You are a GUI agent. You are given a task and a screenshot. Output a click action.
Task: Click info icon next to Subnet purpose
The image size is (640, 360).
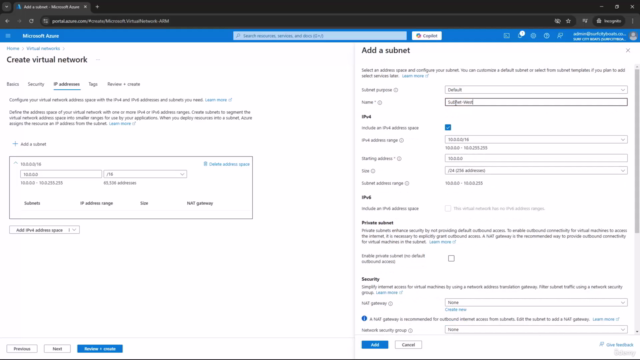[396, 90]
